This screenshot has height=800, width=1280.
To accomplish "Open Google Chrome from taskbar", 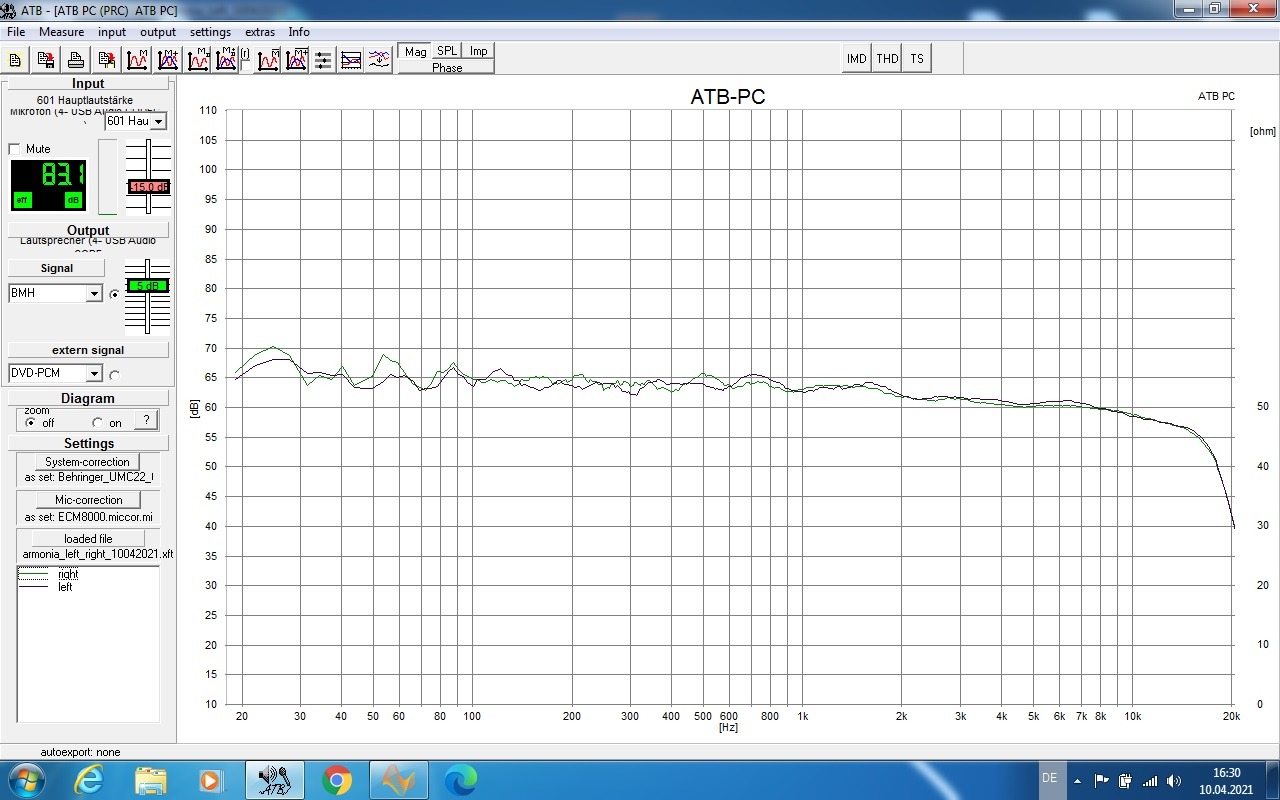I will 336,780.
